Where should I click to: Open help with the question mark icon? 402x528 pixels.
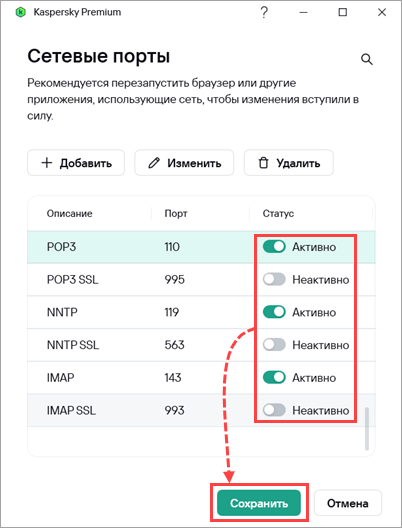264,12
